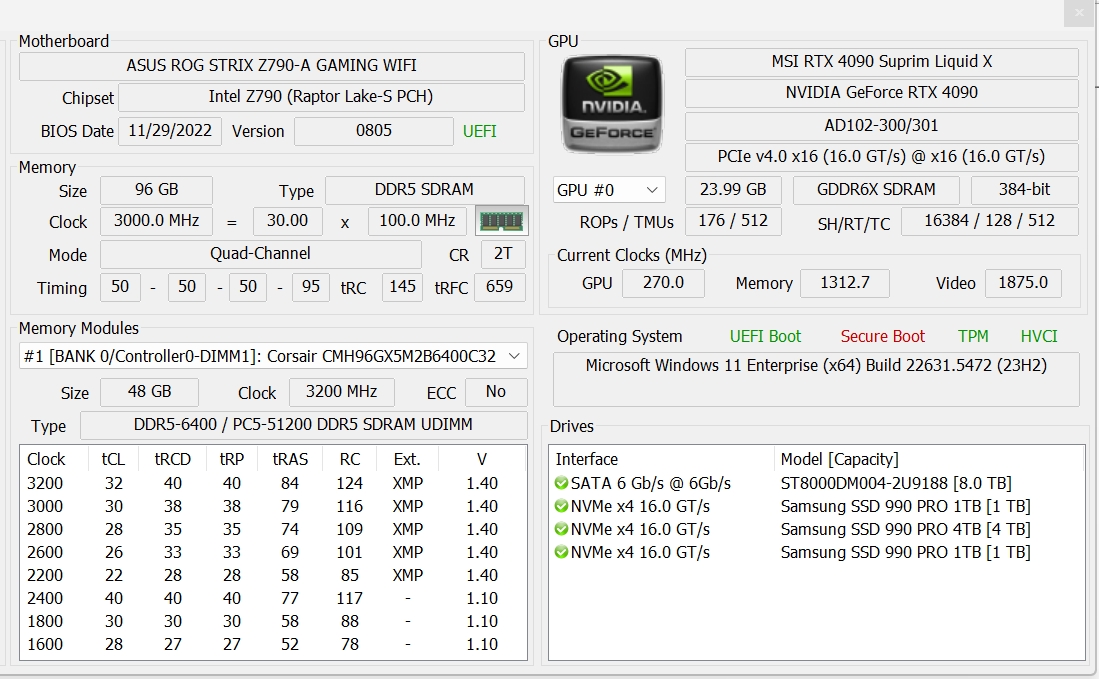Click the GDDR6X SDRAM field
The image size is (1099, 679).
(876, 190)
